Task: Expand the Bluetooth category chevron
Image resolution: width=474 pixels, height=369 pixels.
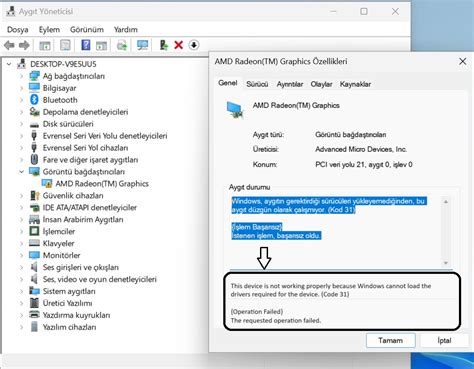Action: coord(21,100)
